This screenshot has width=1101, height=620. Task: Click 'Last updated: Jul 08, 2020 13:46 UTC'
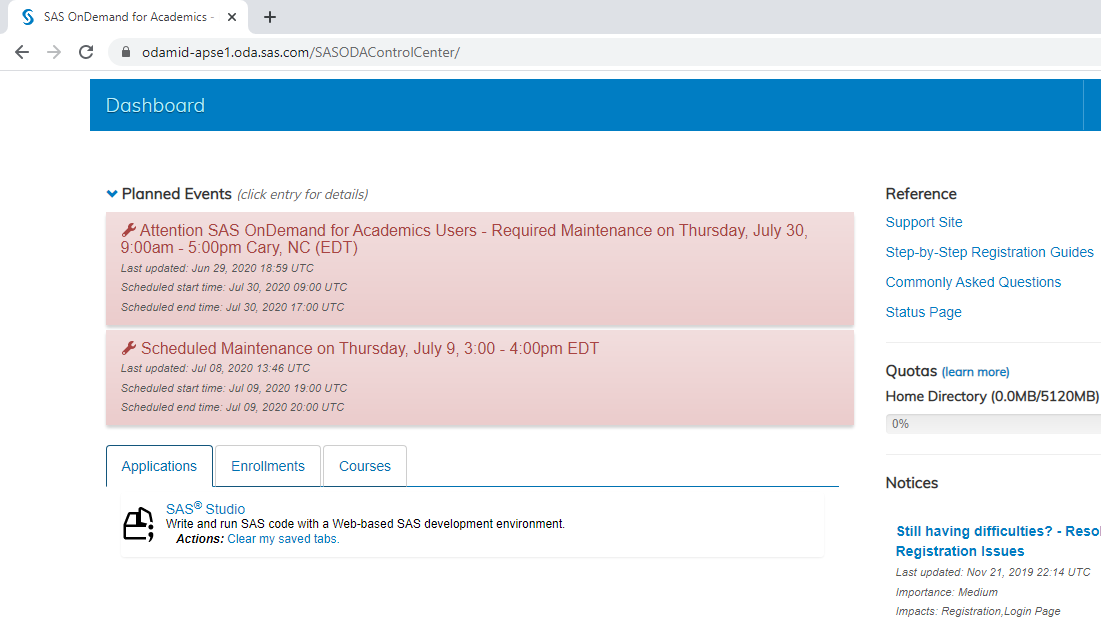(215, 368)
